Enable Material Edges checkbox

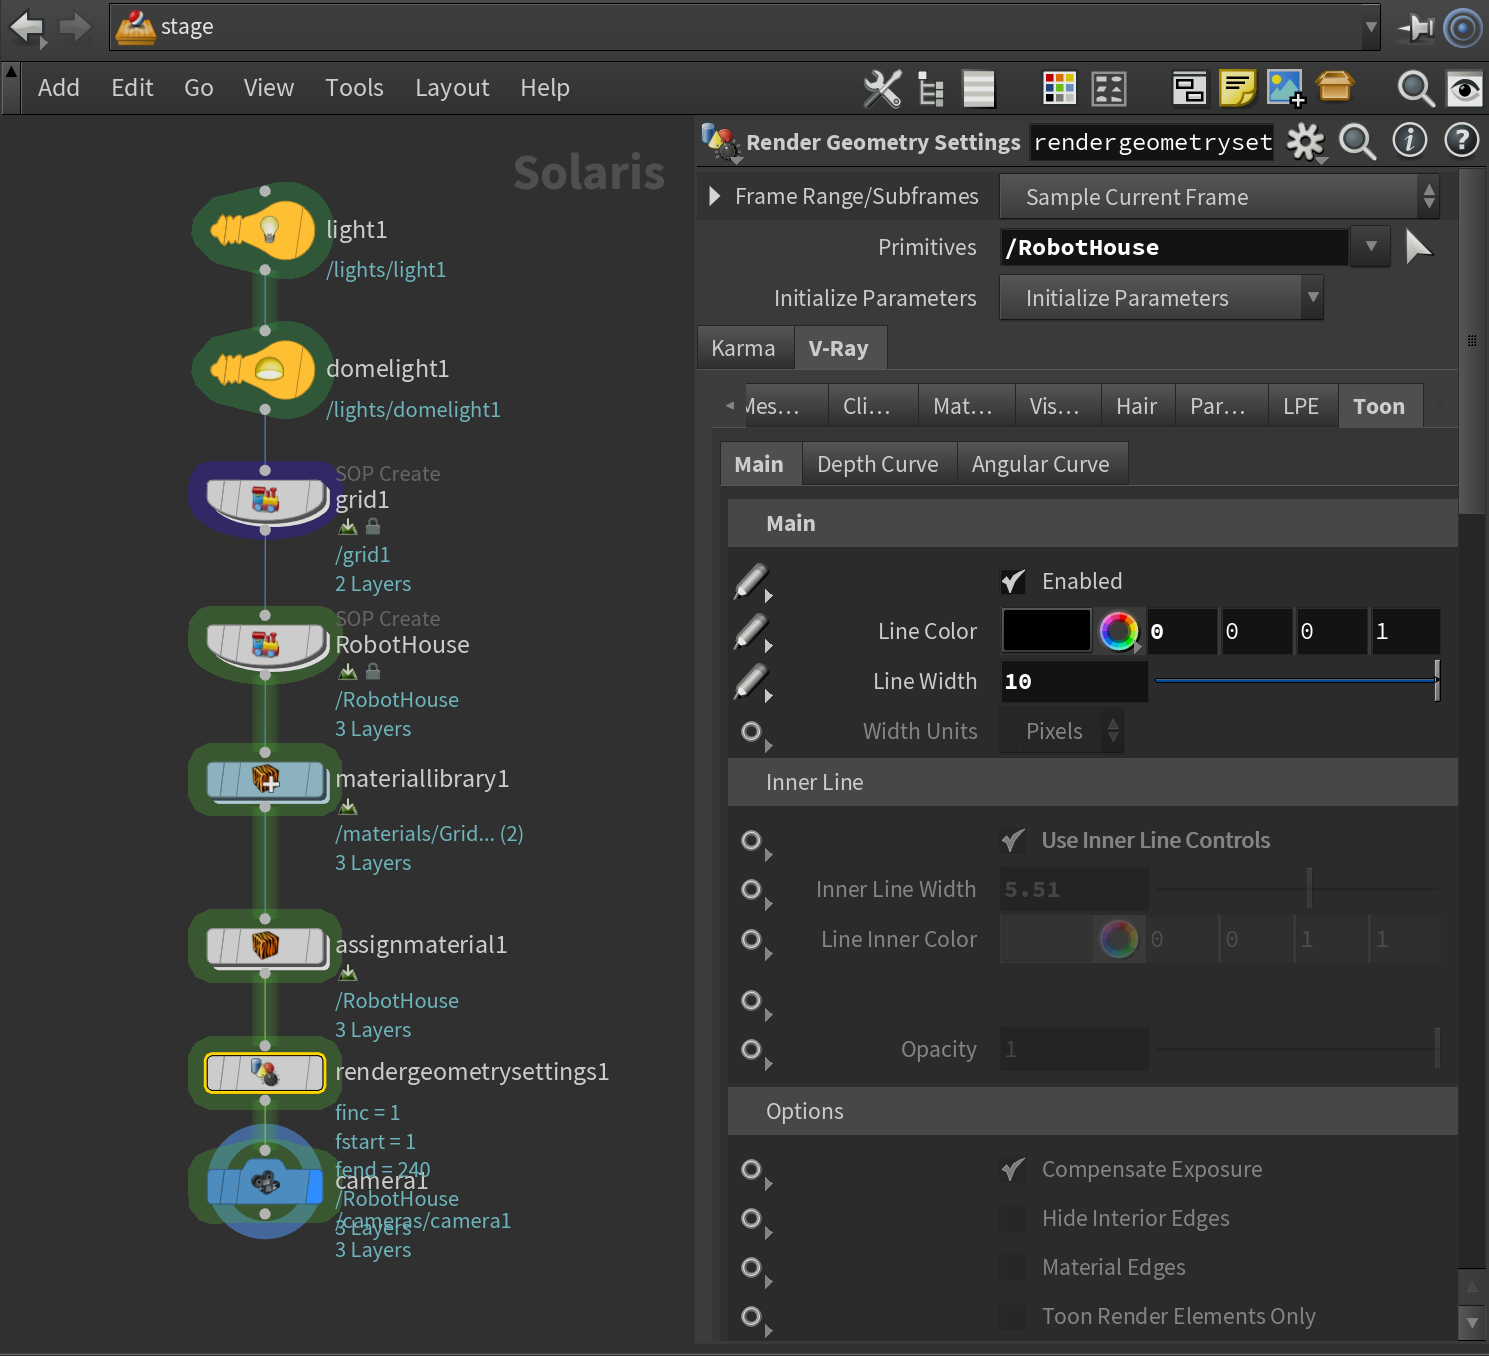click(x=1013, y=1267)
